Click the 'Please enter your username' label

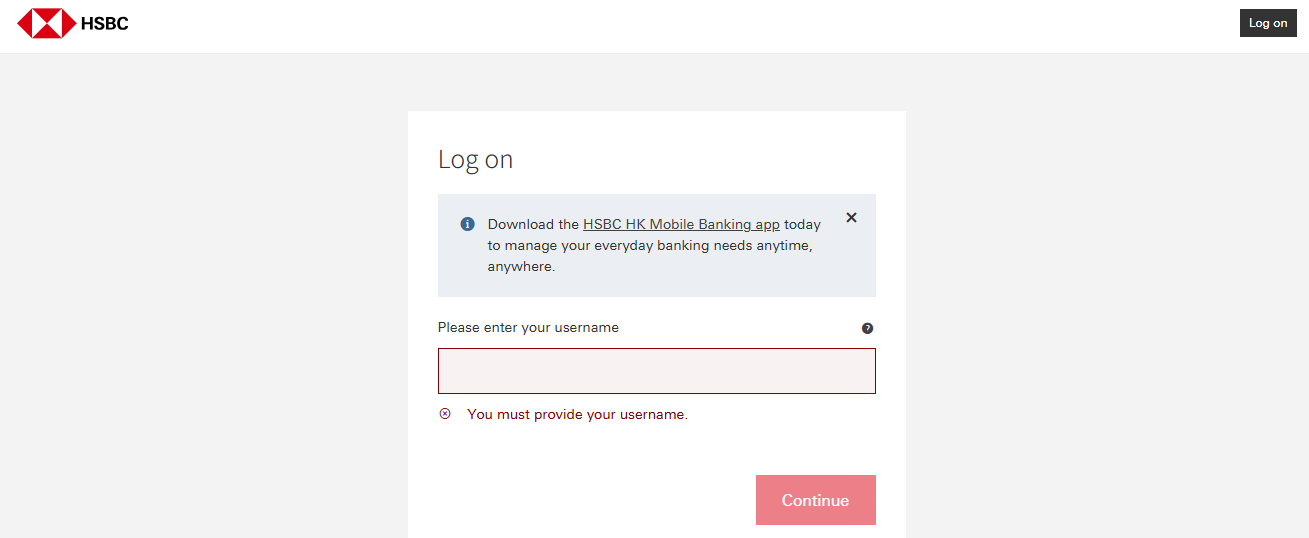528,328
